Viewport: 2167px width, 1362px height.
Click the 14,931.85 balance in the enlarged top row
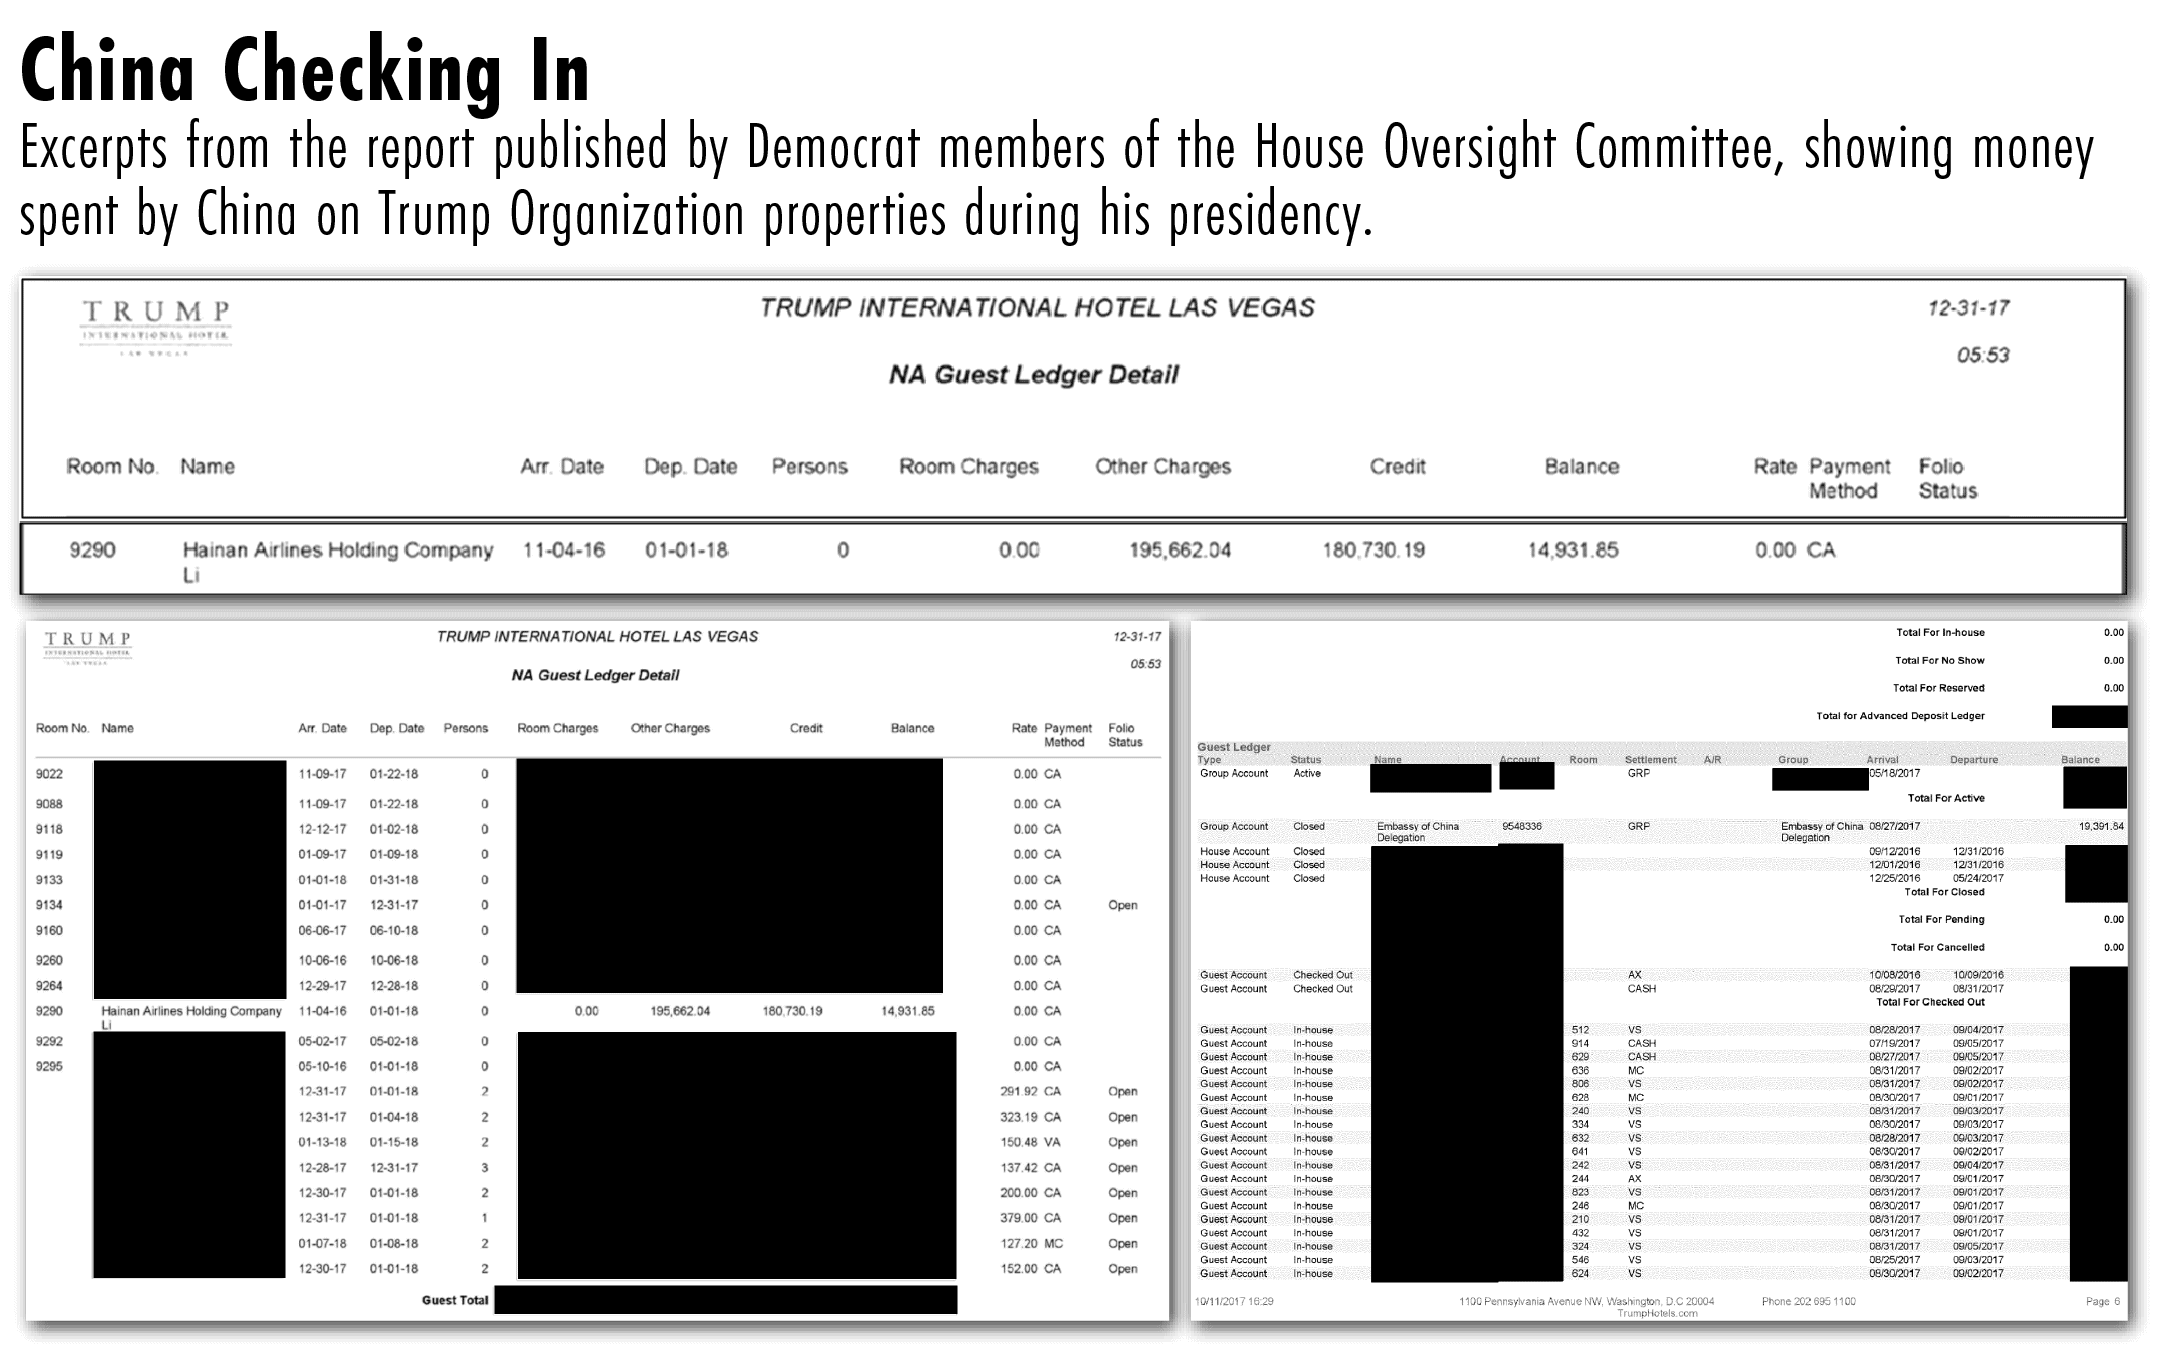tap(1572, 550)
